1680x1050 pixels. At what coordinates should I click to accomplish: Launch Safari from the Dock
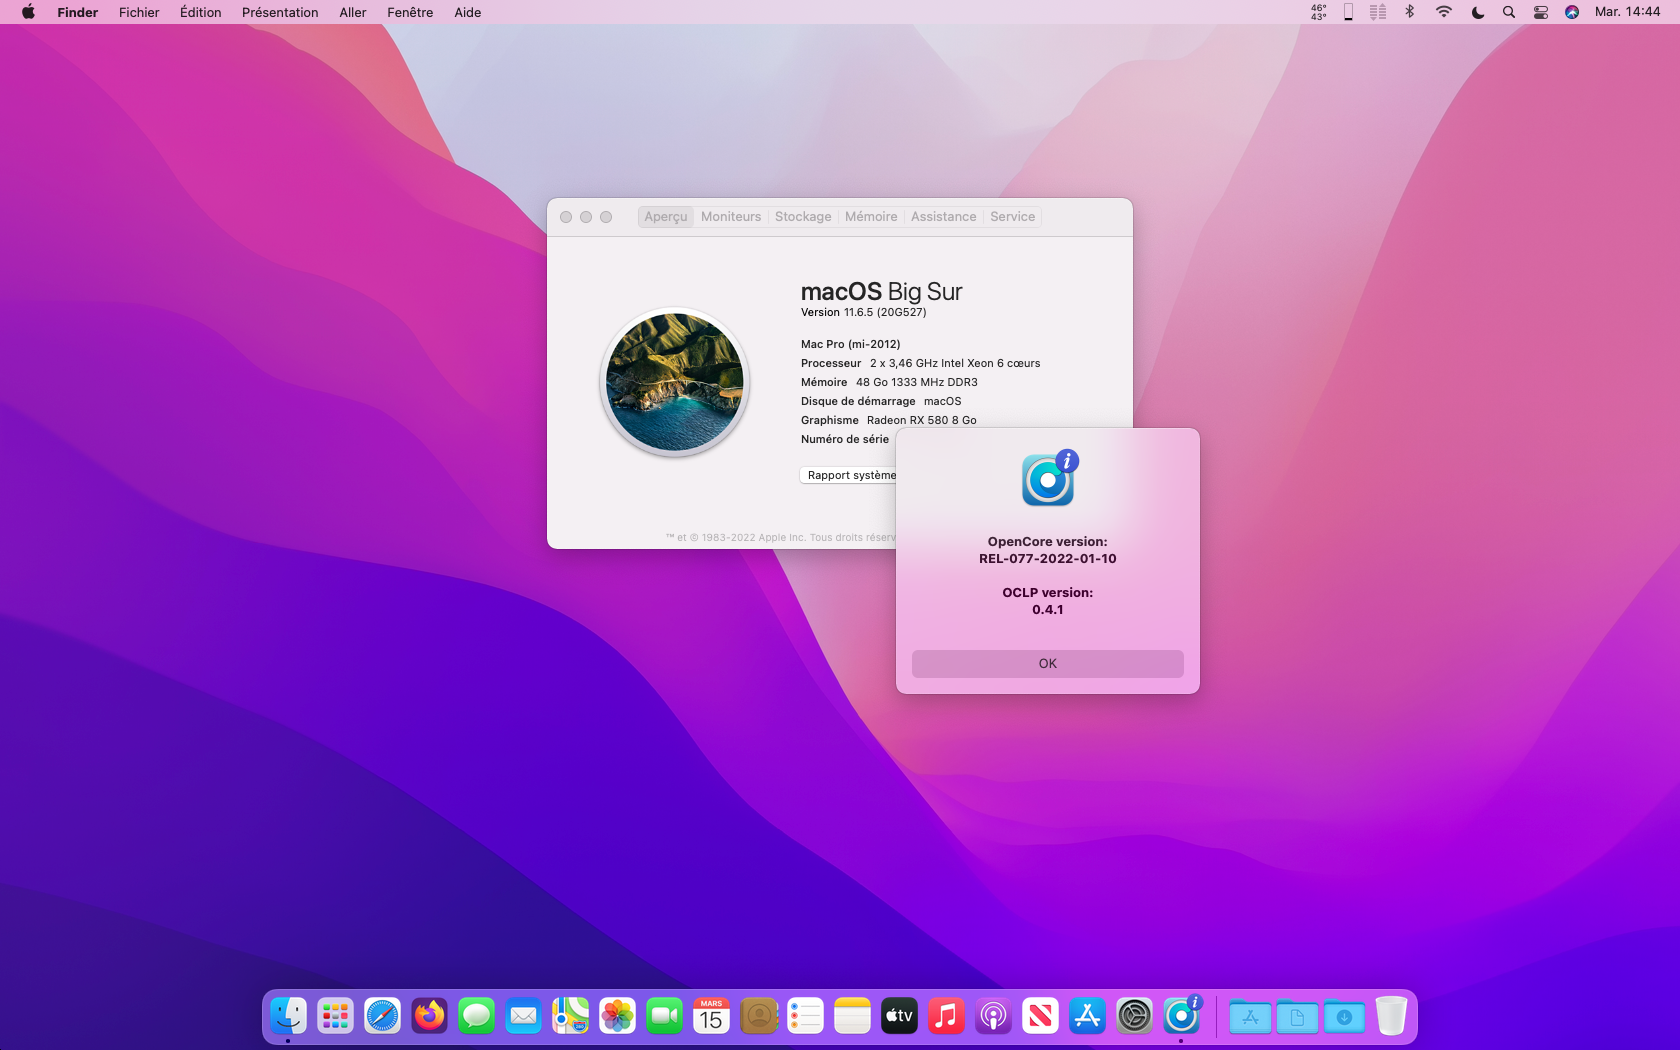pyautogui.click(x=383, y=1016)
